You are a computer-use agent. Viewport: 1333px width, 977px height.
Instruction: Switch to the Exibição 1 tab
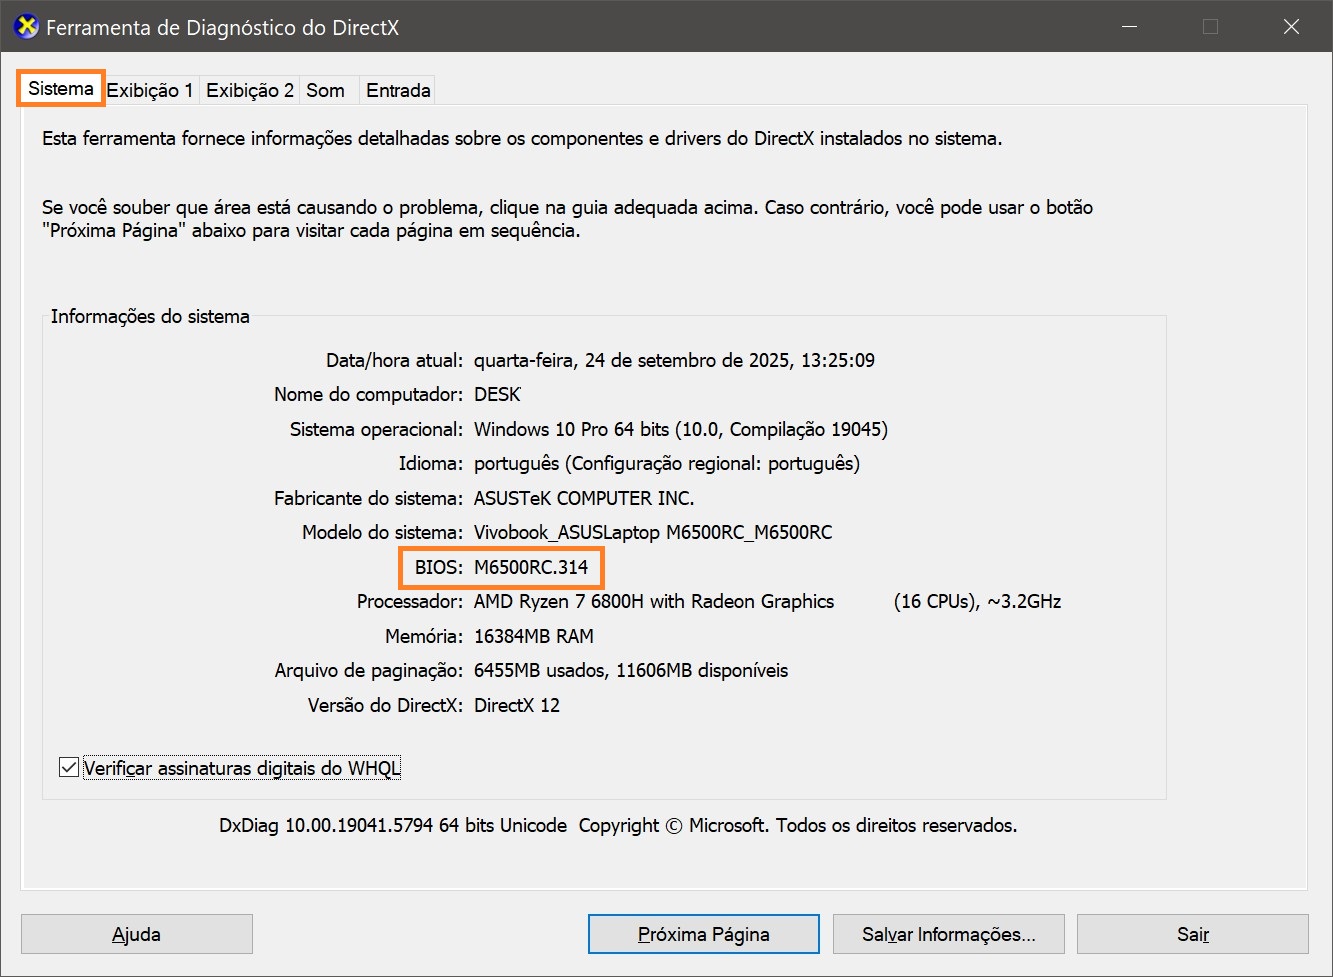tap(150, 91)
